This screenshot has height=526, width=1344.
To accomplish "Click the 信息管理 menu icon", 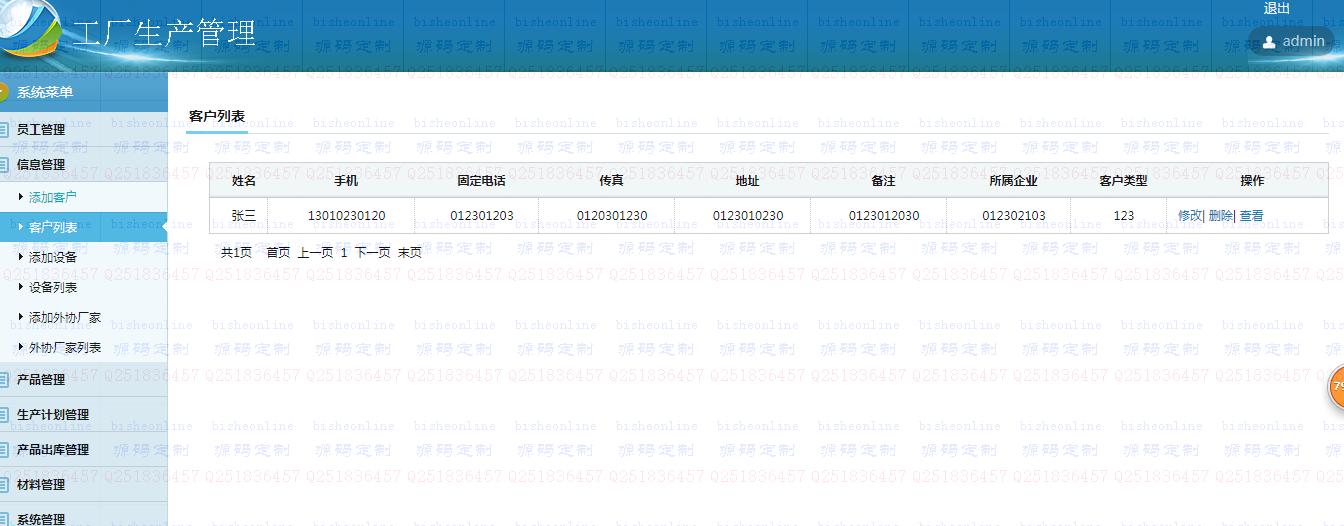I will (x=4, y=164).
